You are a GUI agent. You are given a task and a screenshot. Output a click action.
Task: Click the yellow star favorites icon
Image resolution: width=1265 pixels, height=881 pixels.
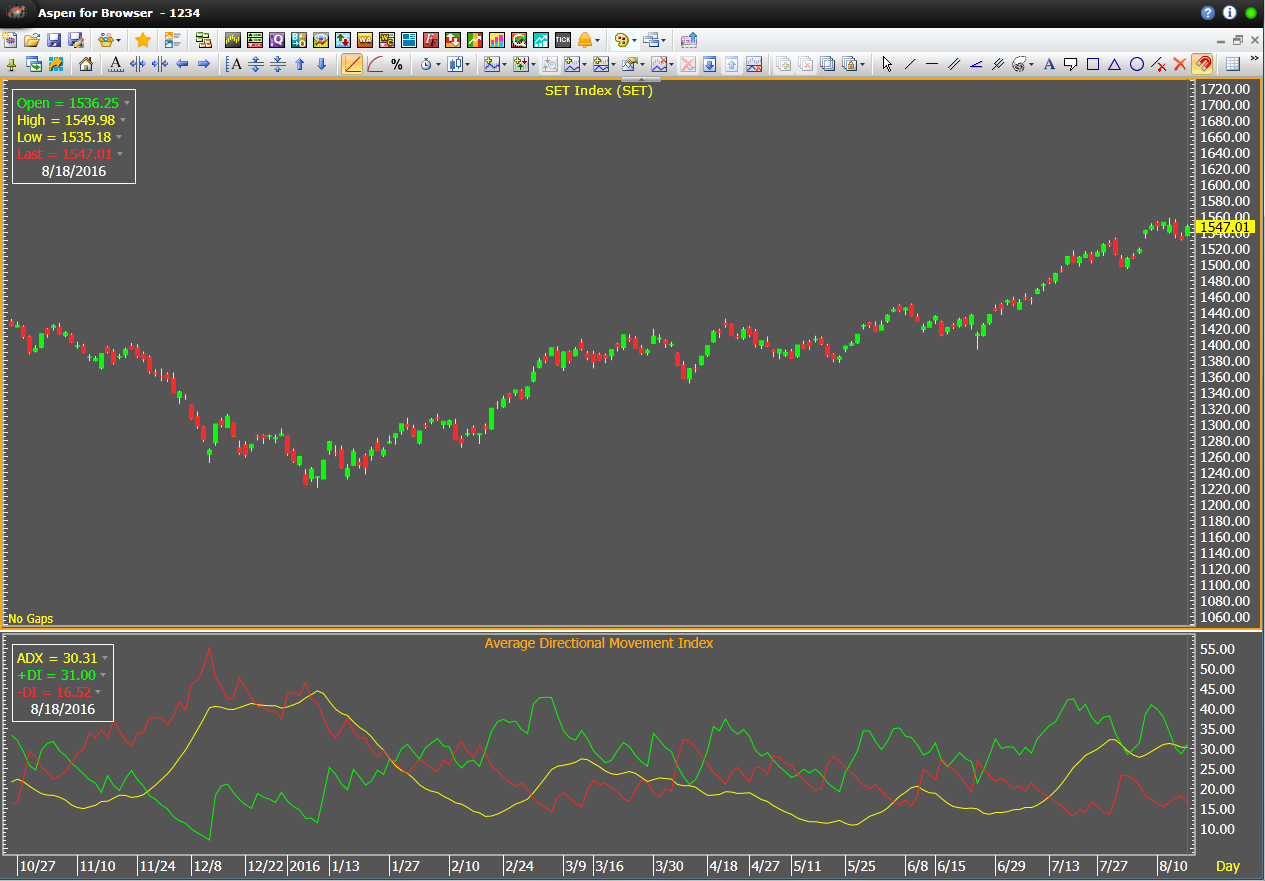[143, 40]
